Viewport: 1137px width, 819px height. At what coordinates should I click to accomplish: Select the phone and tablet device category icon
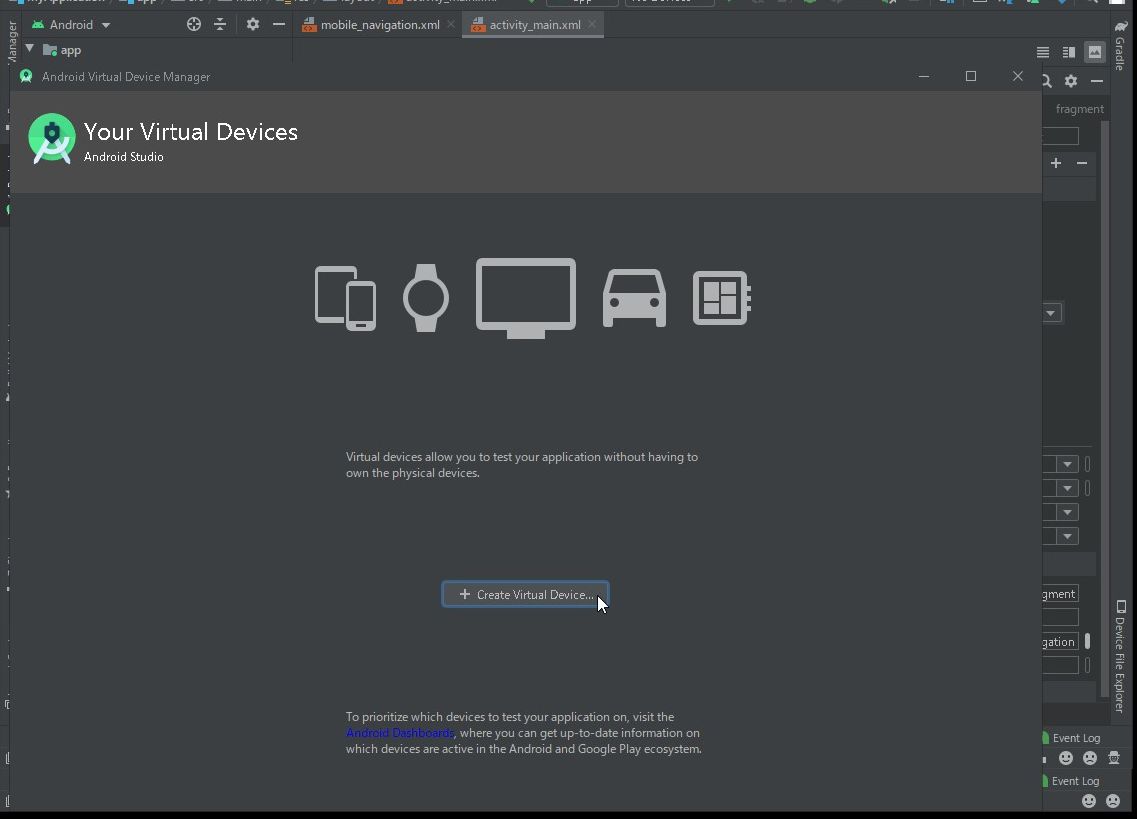(x=344, y=297)
